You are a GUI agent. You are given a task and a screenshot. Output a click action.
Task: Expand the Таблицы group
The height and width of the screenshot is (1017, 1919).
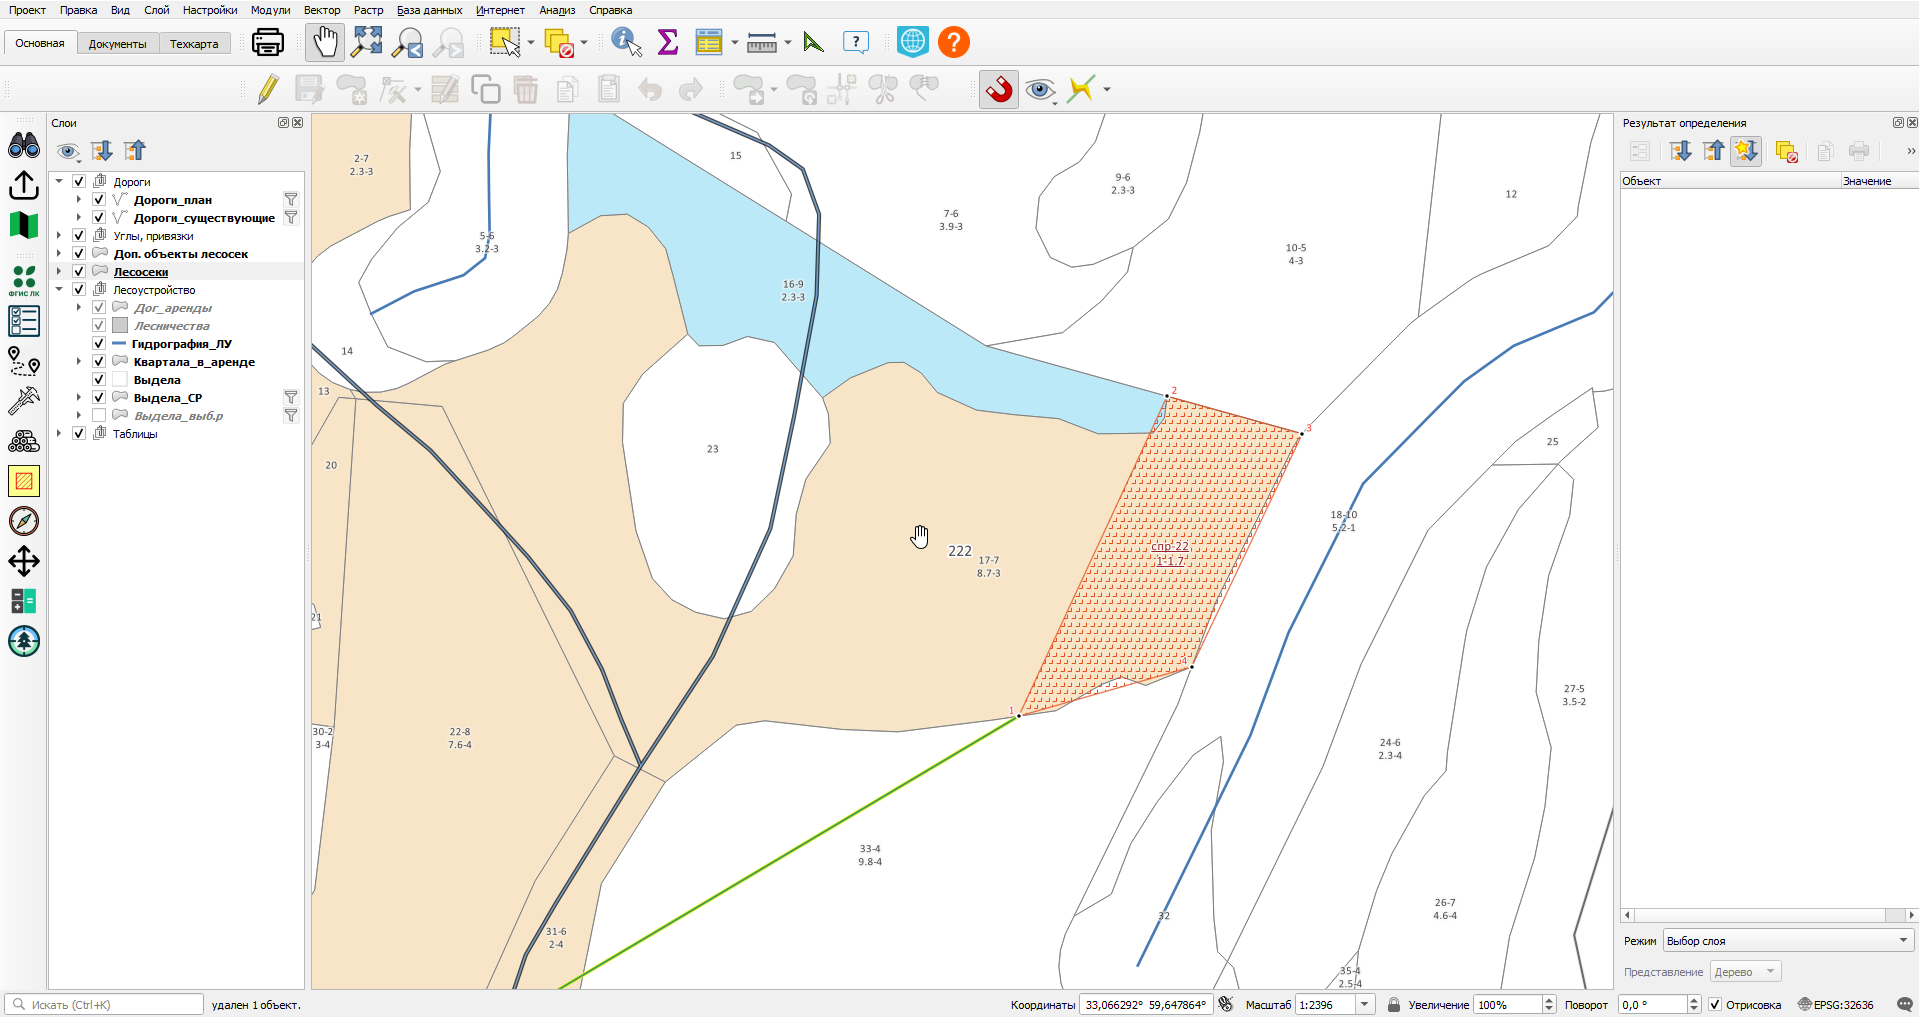pos(59,433)
